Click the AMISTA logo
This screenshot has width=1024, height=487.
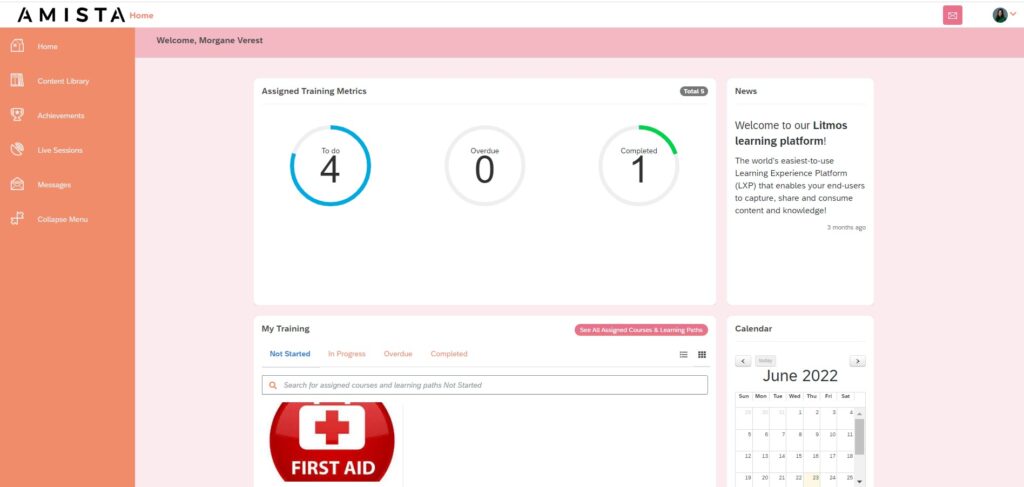click(x=71, y=15)
